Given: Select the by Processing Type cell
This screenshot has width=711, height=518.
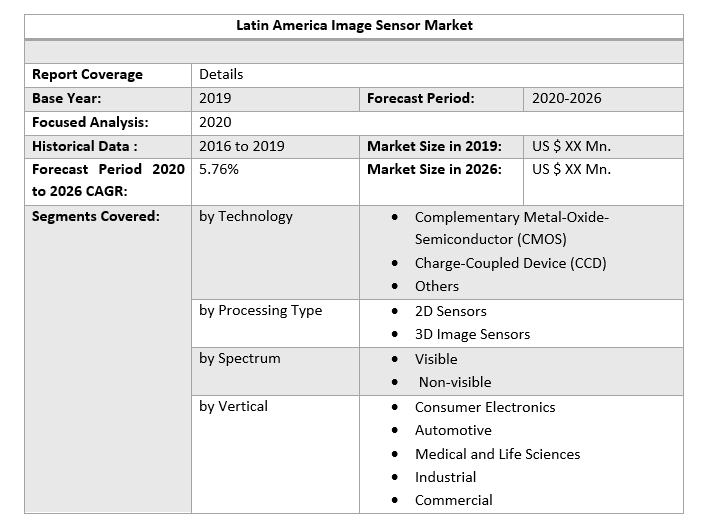Looking at the screenshot, I should pyautogui.click(x=261, y=310).
